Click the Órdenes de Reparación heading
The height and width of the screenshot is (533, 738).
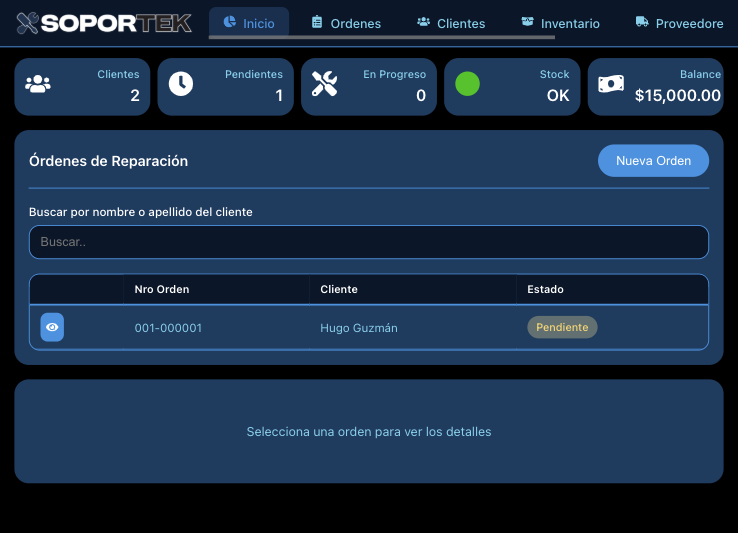108,161
